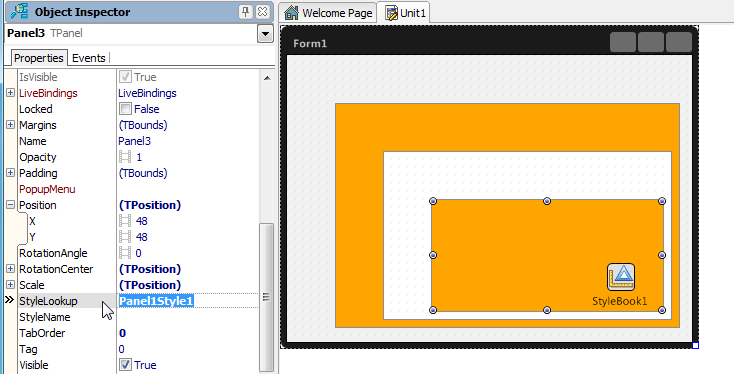Toggle the Locked checkbox
734x374 pixels.
pyautogui.click(x=125, y=109)
